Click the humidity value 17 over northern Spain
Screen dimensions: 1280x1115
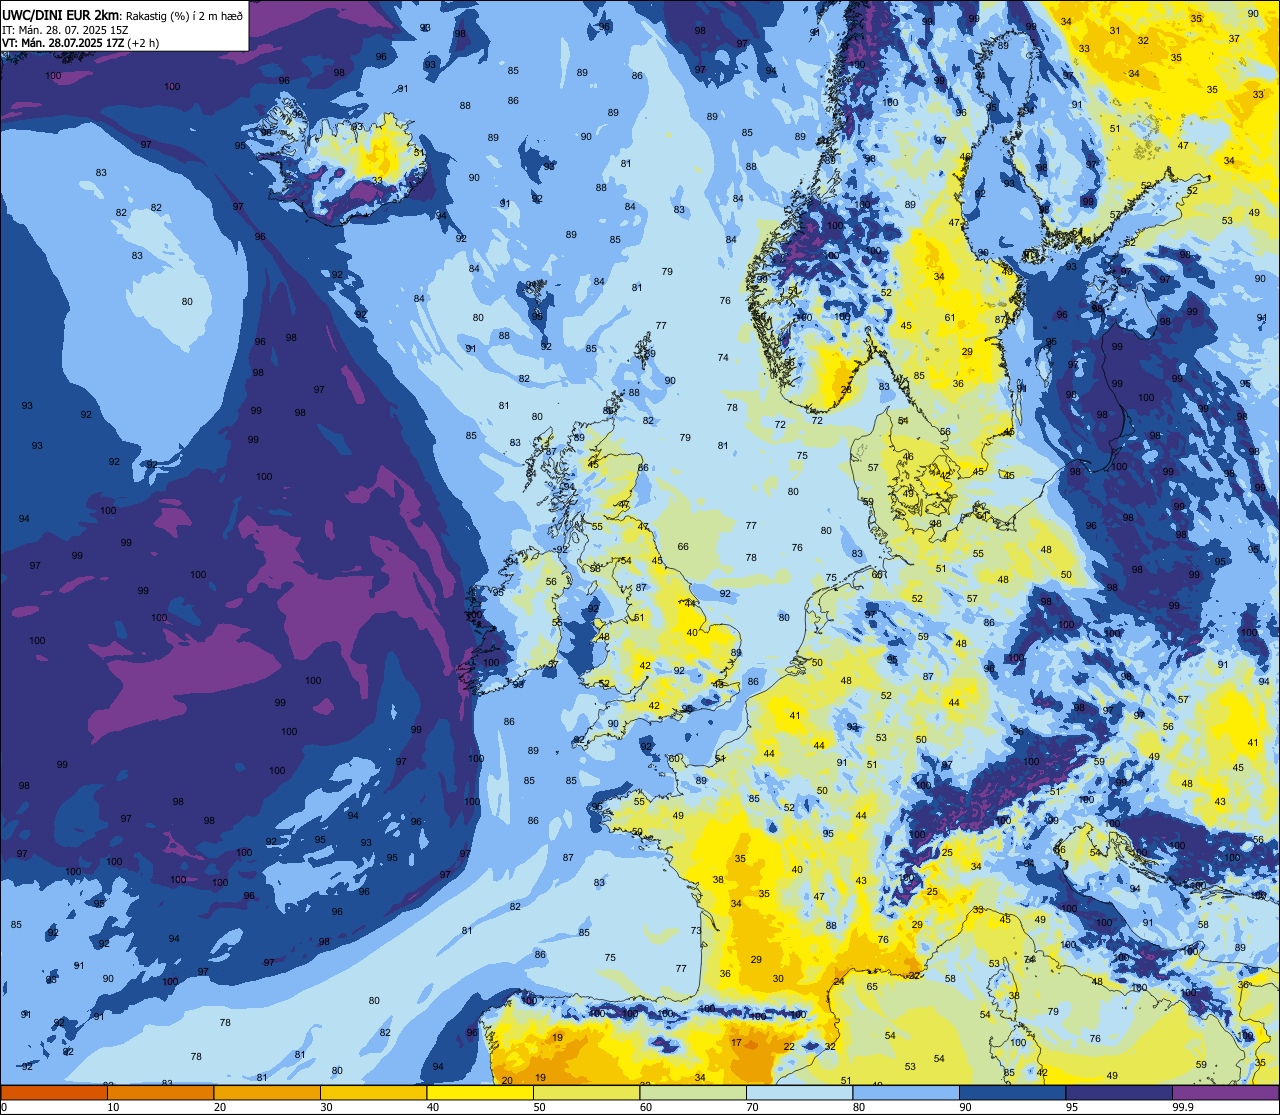[x=736, y=1043]
